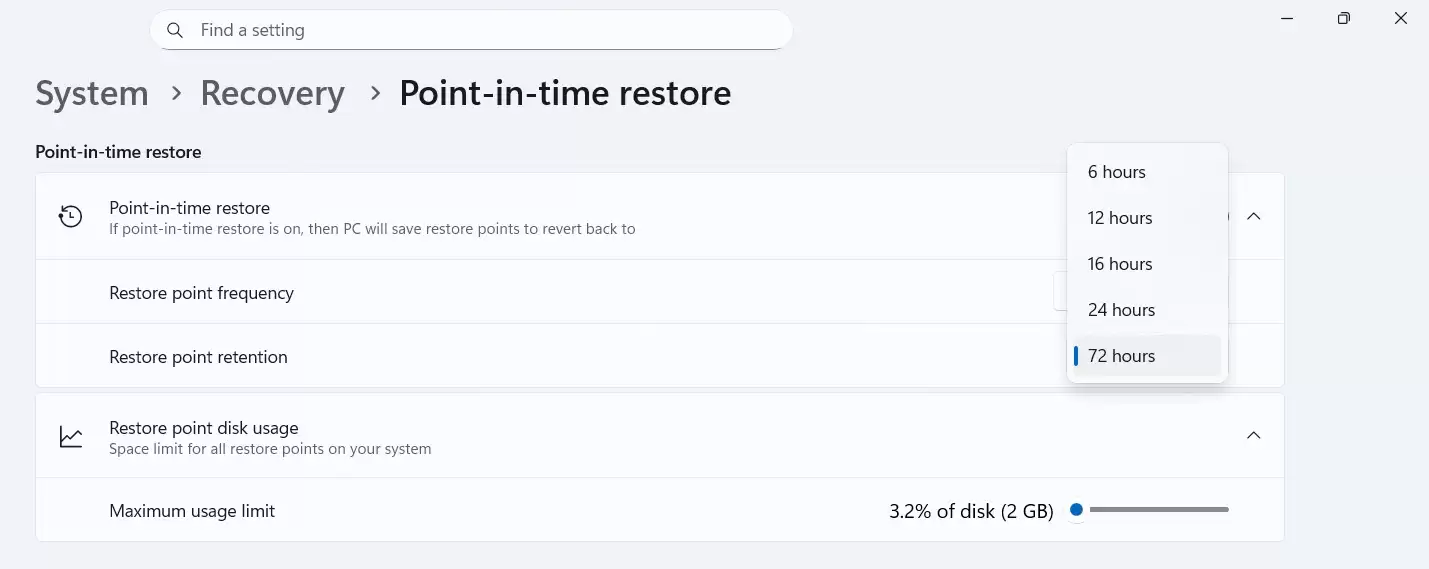Go back to System in breadcrumb
Image resolution: width=1429 pixels, height=569 pixels.
[x=92, y=93]
